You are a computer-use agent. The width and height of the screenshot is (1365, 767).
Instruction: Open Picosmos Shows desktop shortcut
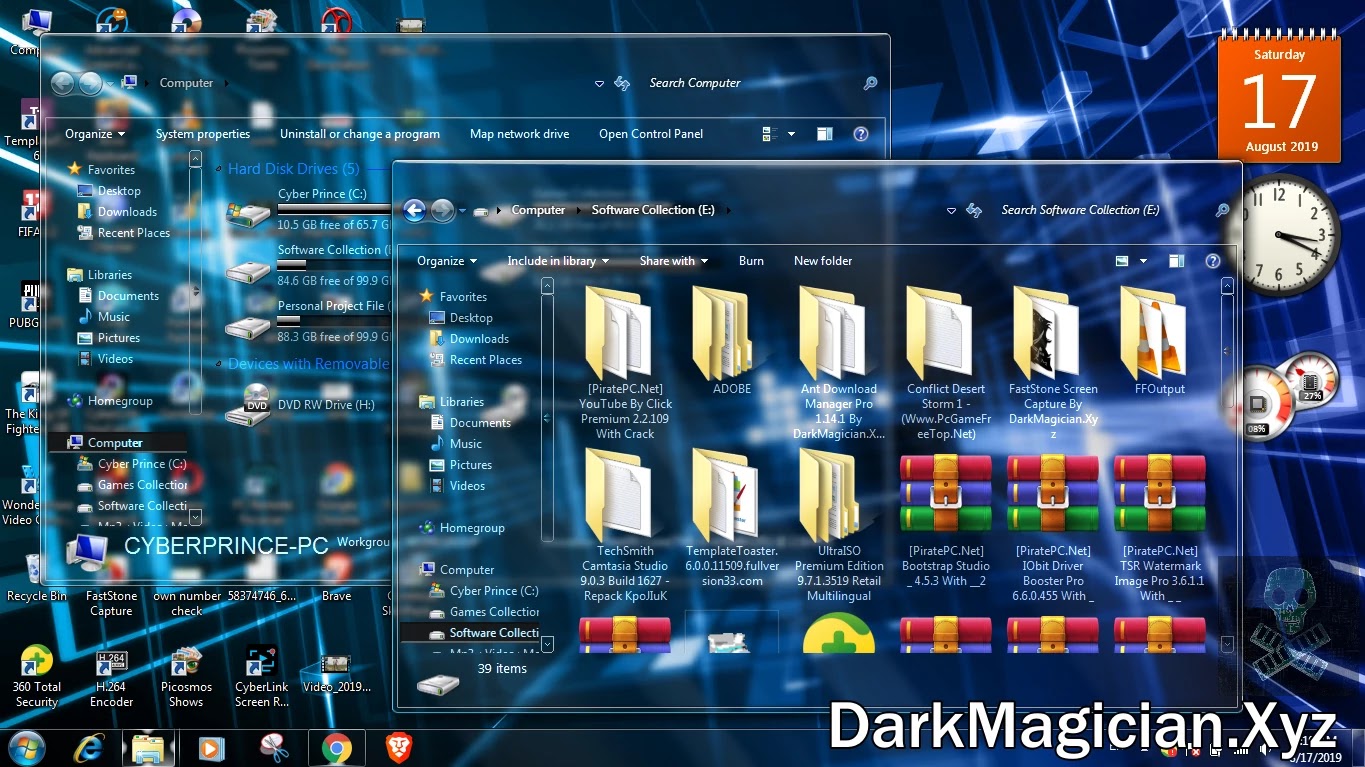pyautogui.click(x=186, y=677)
